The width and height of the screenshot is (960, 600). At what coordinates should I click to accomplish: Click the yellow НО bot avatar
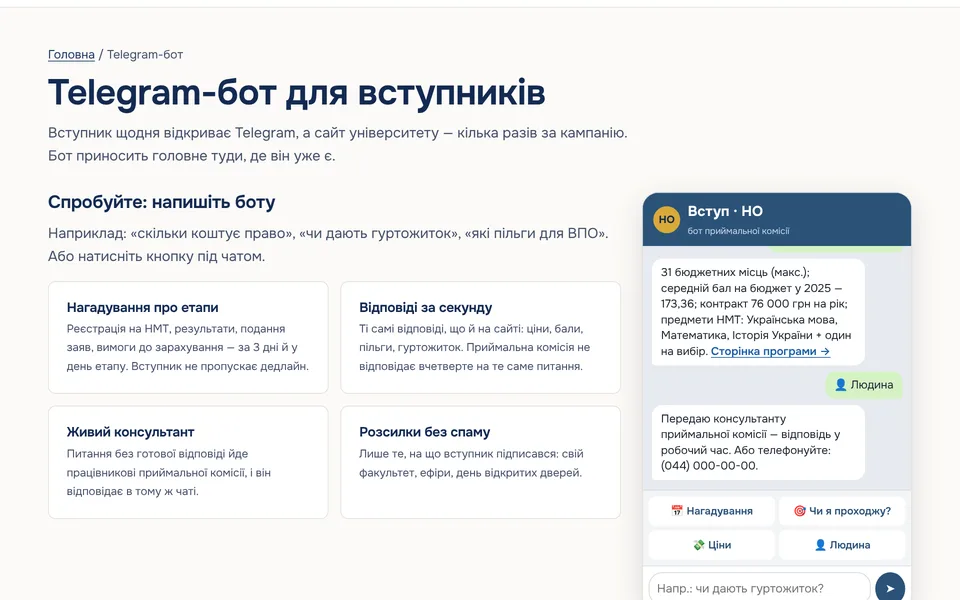[x=666, y=219]
